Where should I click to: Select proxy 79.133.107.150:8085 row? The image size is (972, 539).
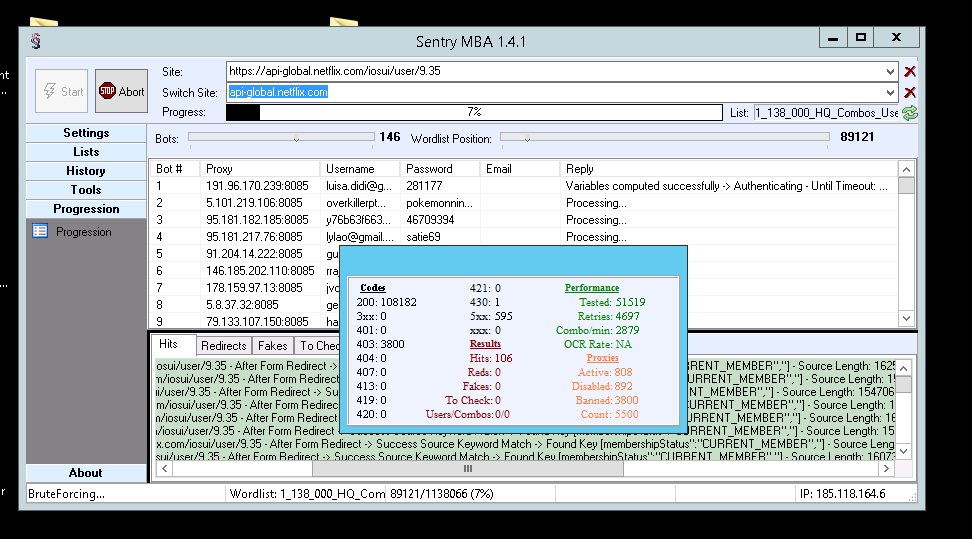[245, 321]
